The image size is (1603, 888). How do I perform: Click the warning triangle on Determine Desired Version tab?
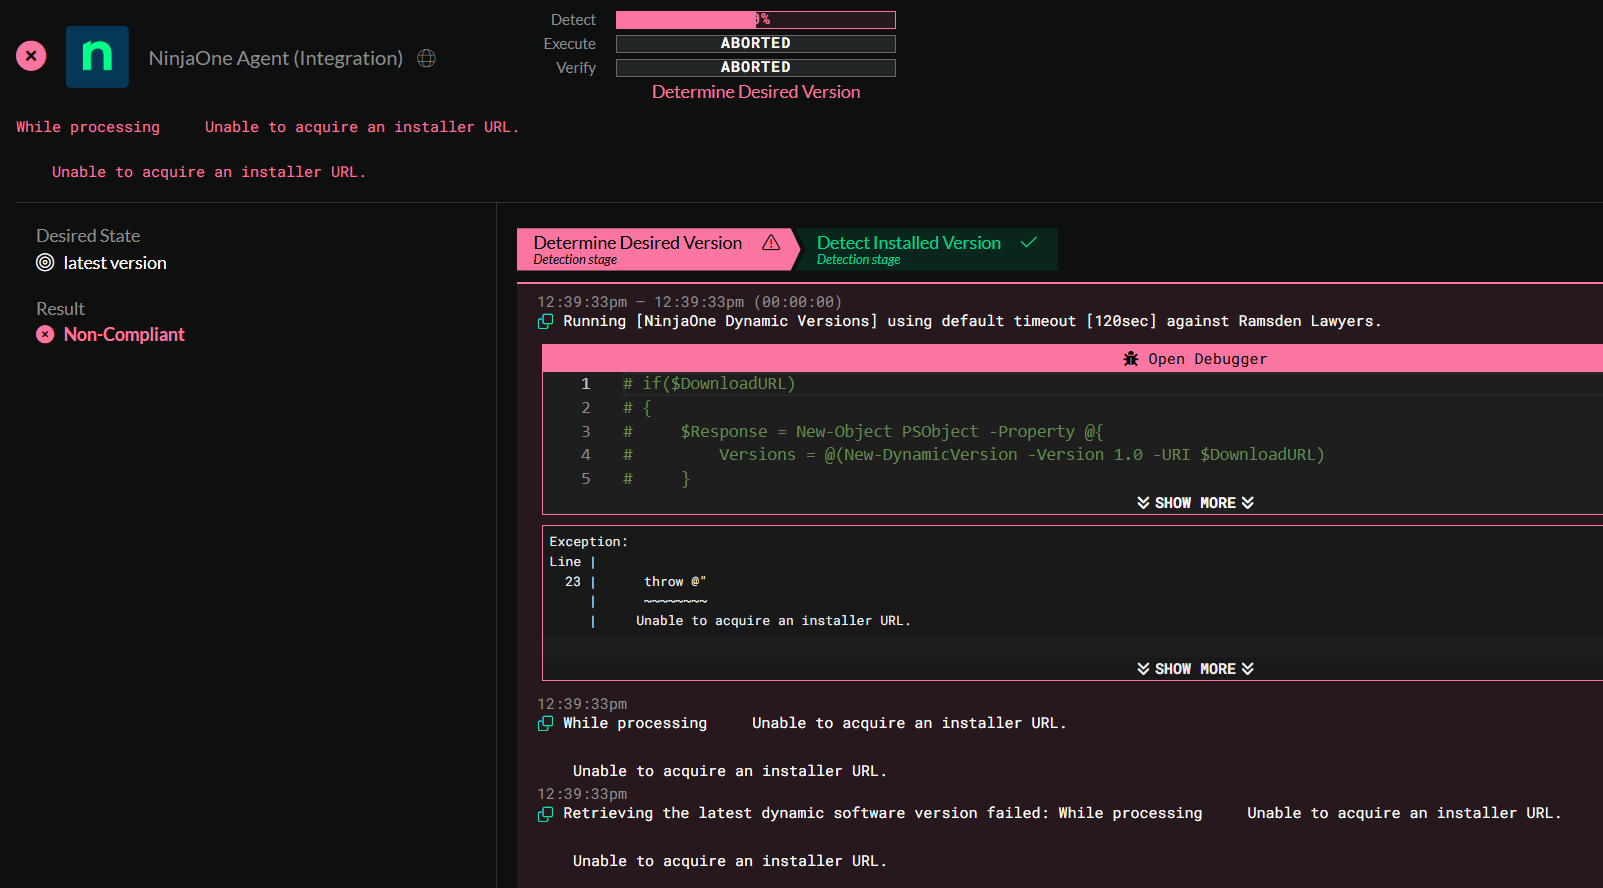[771, 243]
